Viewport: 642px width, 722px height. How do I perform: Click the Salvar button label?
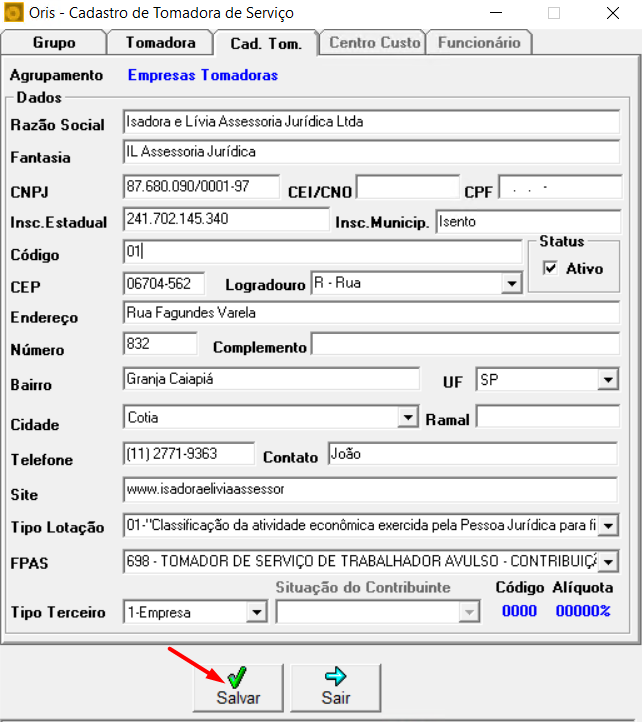(238, 698)
